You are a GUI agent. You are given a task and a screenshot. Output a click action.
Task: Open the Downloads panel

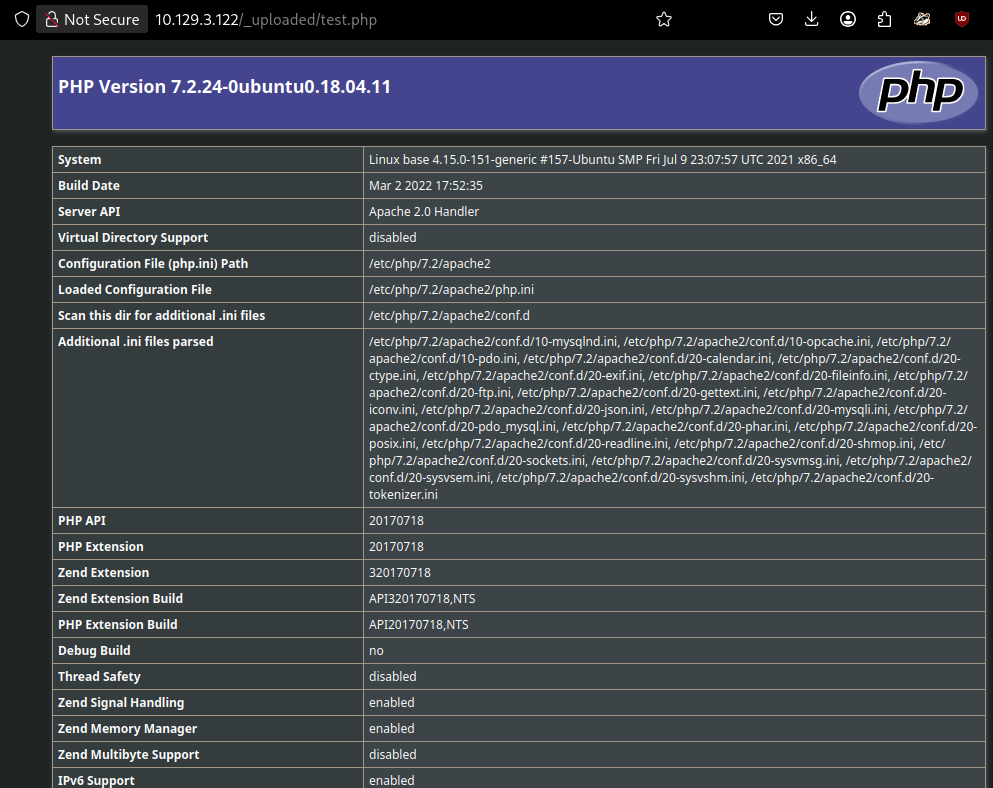click(812, 19)
